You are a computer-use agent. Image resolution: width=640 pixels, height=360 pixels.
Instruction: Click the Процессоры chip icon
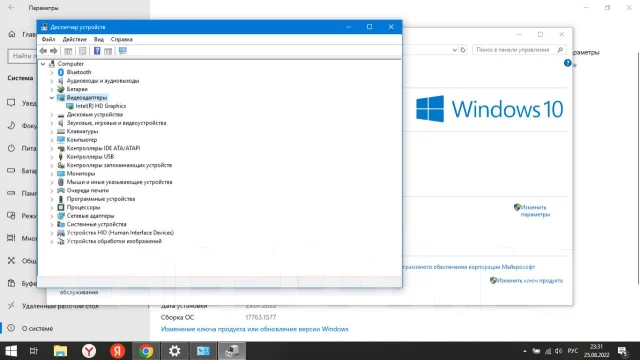coord(61,207)
